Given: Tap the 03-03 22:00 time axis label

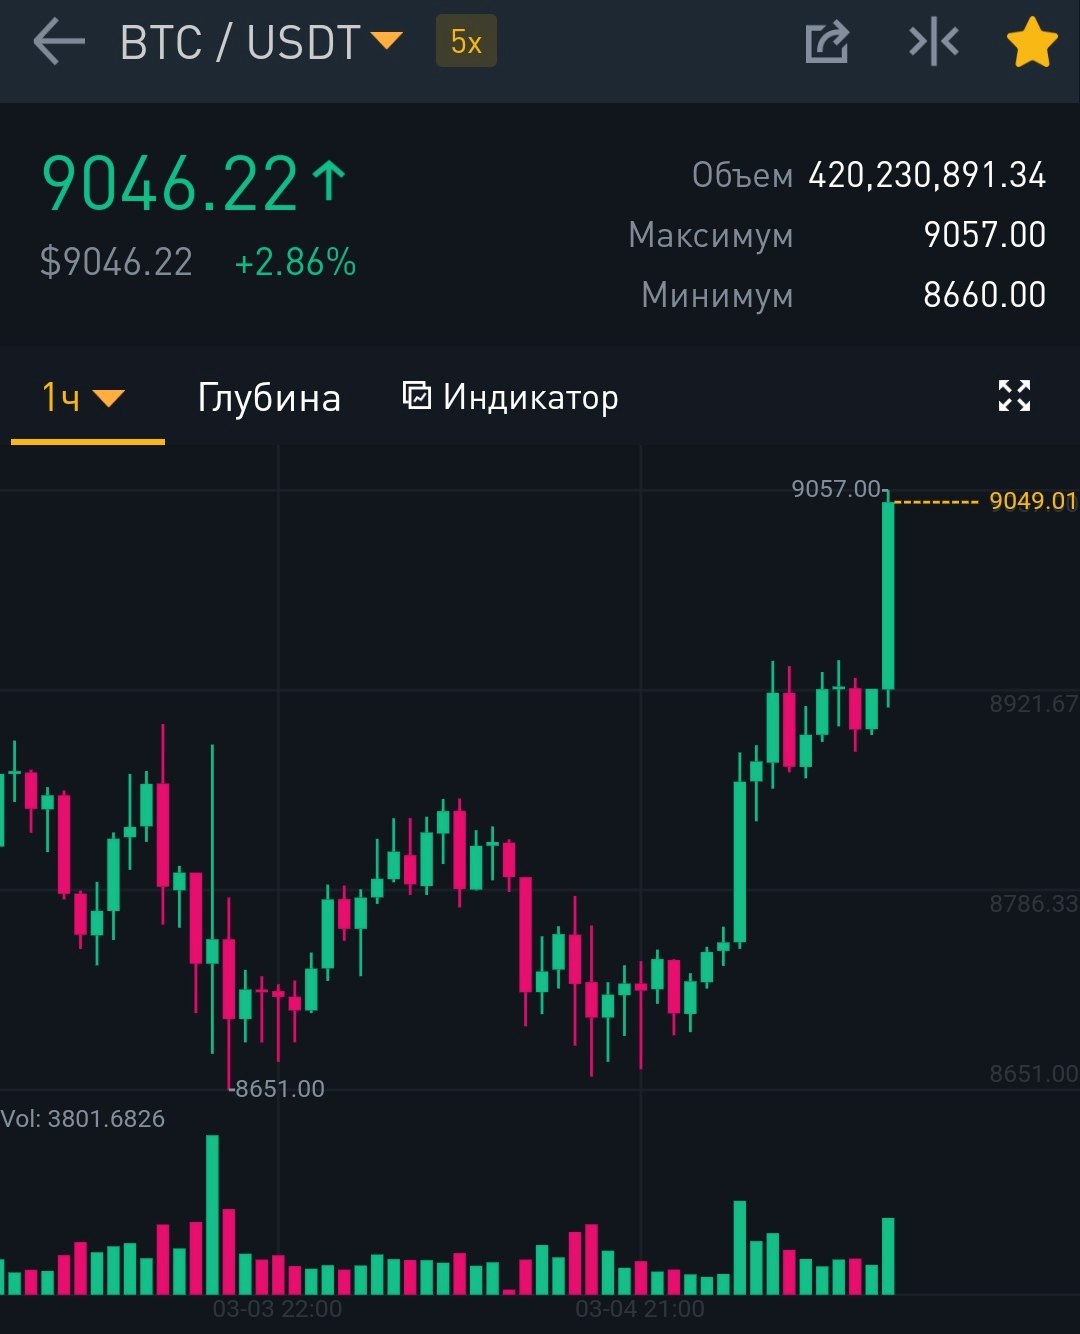Looking at the screenshot, I should pos(277,1309).
